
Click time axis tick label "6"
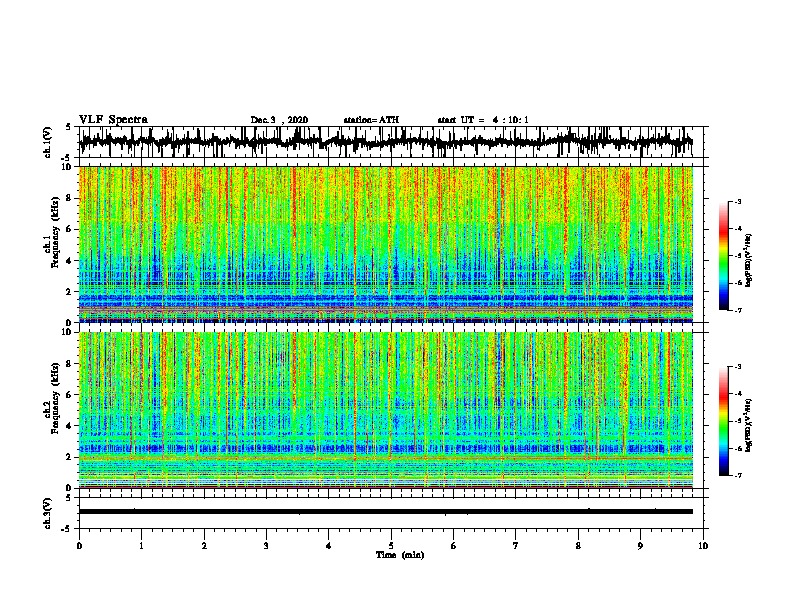[x=454, y=546]
